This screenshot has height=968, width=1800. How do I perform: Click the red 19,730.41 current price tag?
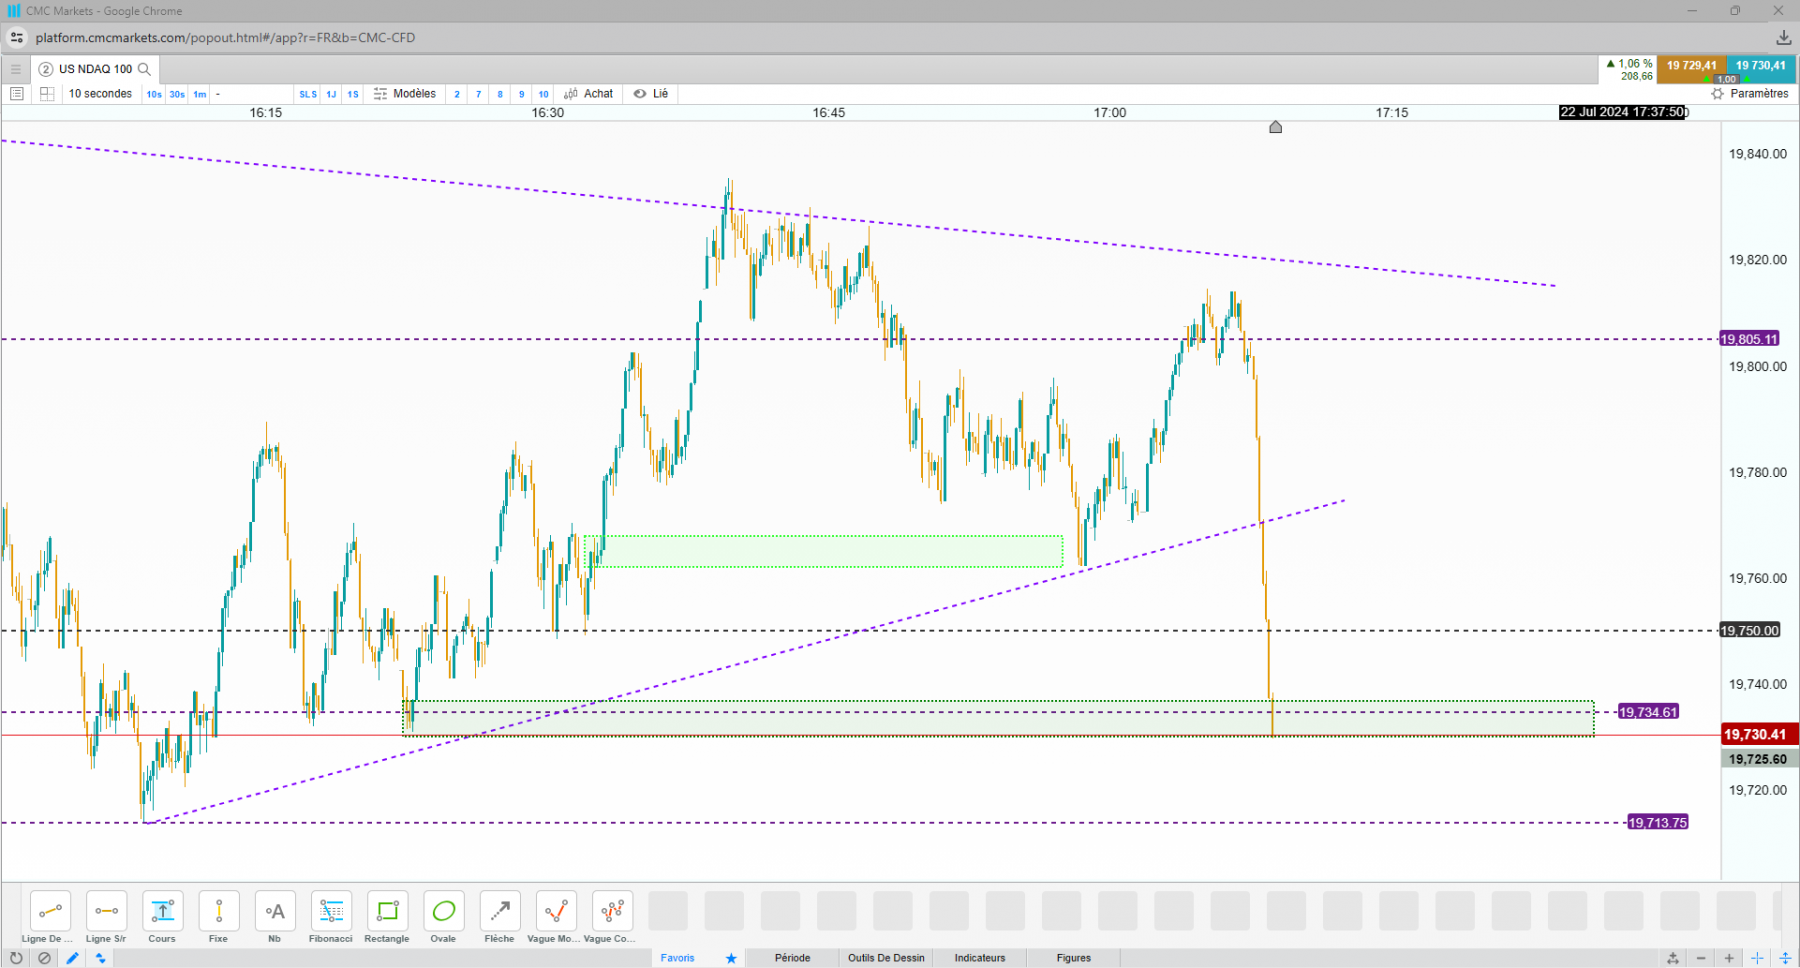(x=1760, y=734)
